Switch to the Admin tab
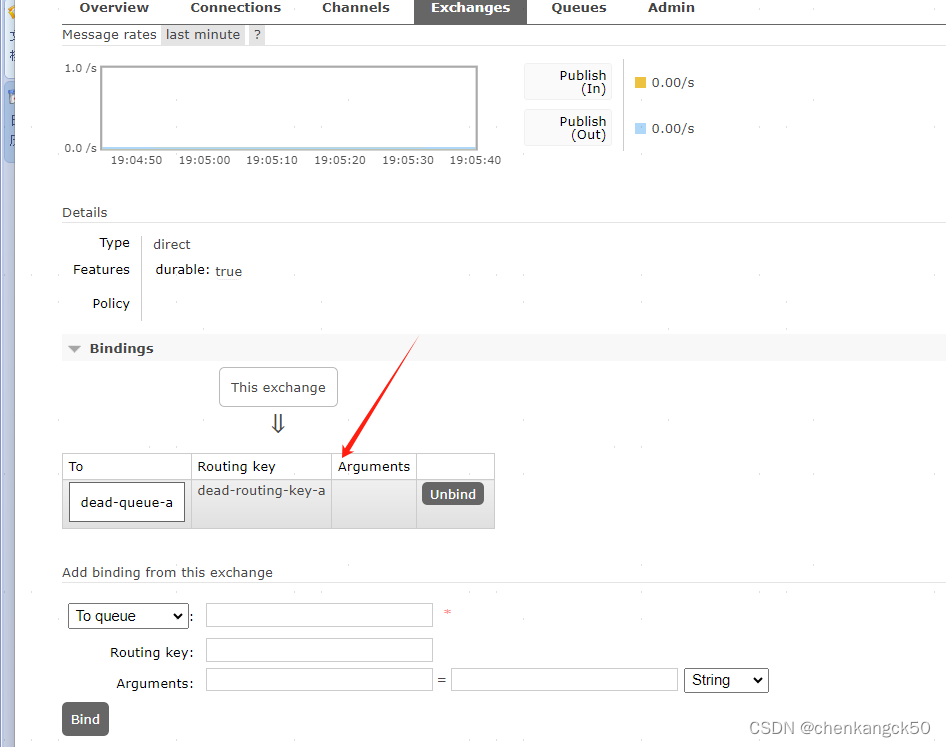The height and width of the screenshot is (747, 946). [x=671, y=8]
